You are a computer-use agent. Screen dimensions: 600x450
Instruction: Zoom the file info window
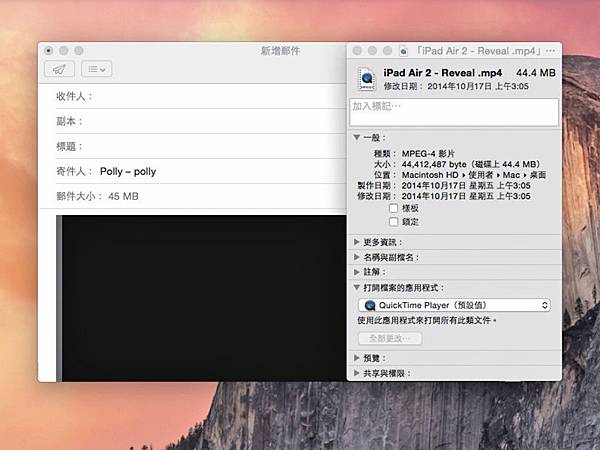click(x=387, y=51)
